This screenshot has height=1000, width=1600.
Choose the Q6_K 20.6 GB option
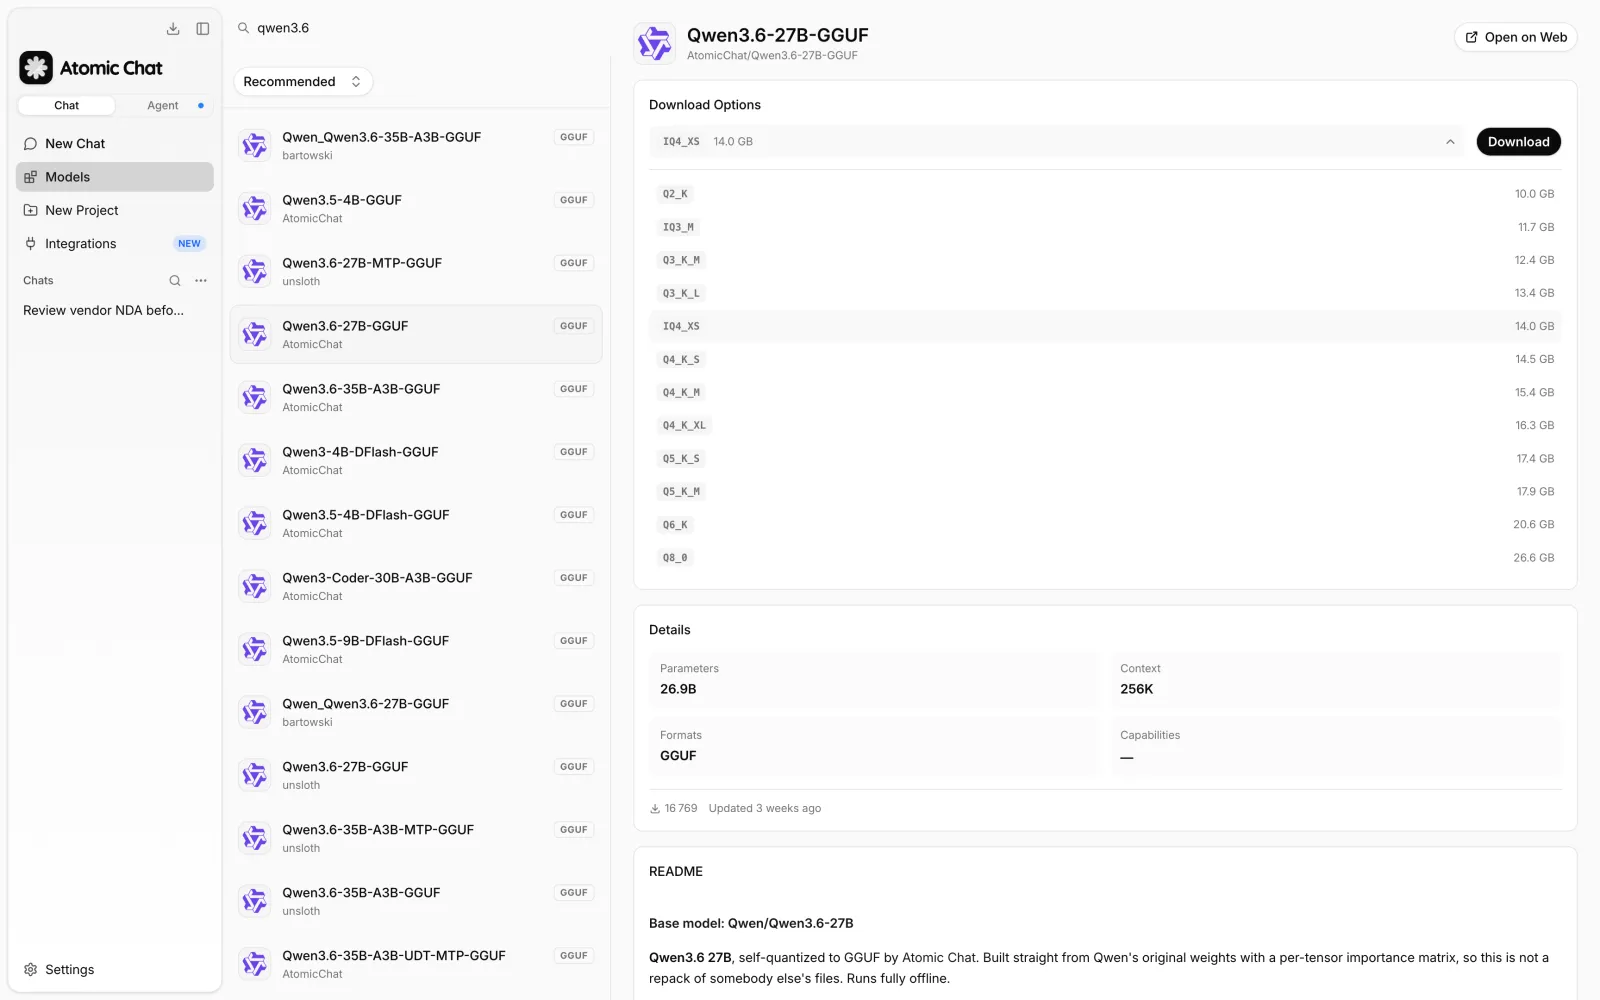click(x=1105, y=525)
